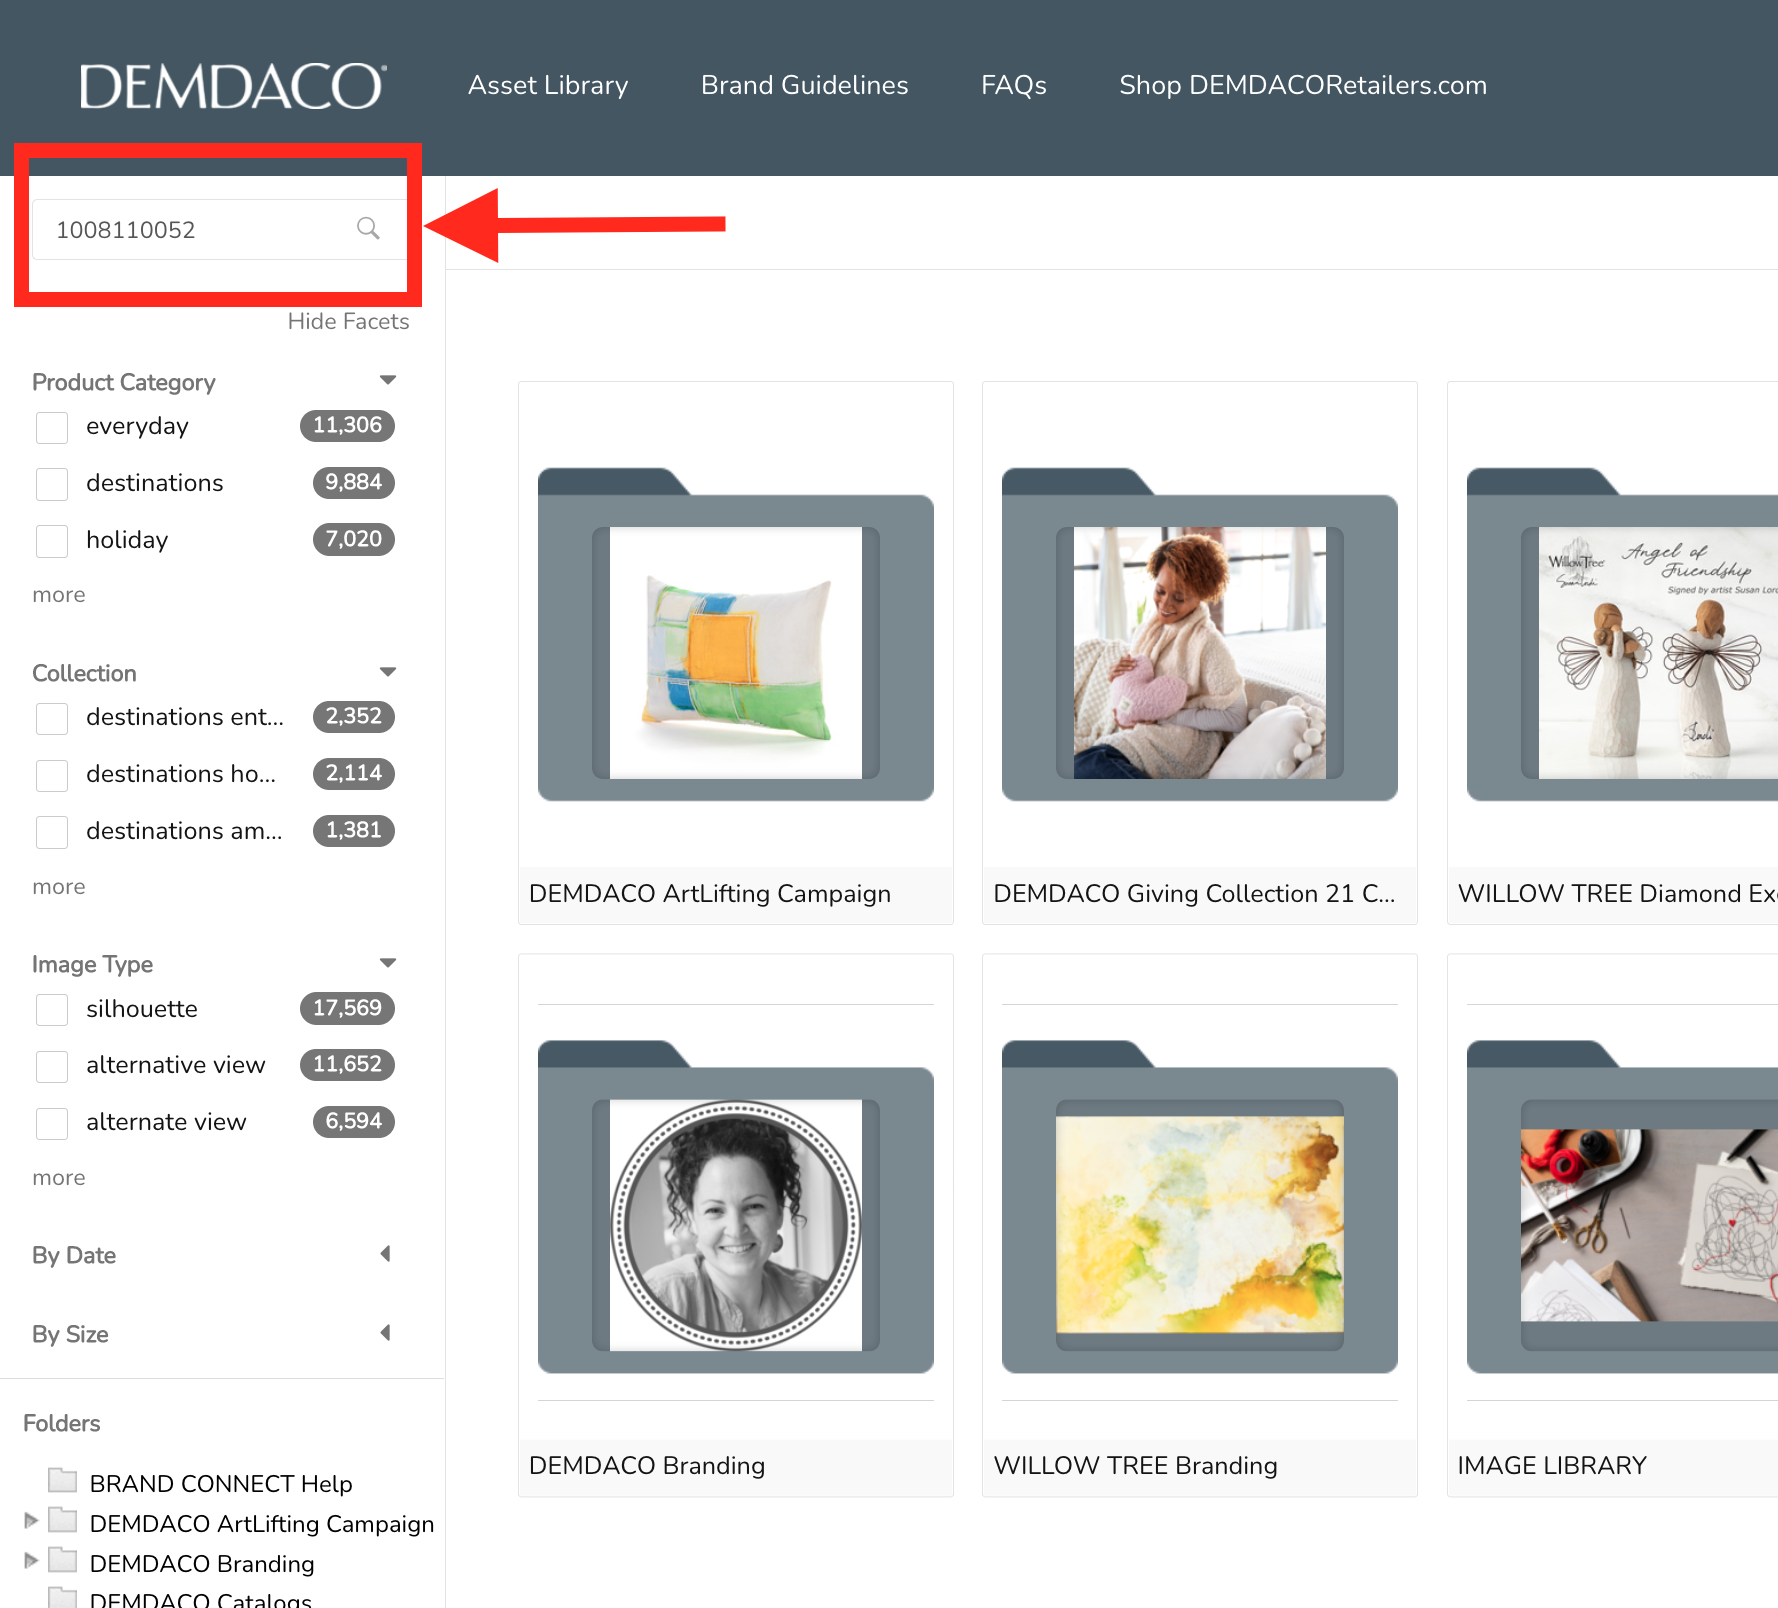This screenshot has height=1608, width=1778.
Task: Enable the silhouette image type filter
Action: point(52,1010)
